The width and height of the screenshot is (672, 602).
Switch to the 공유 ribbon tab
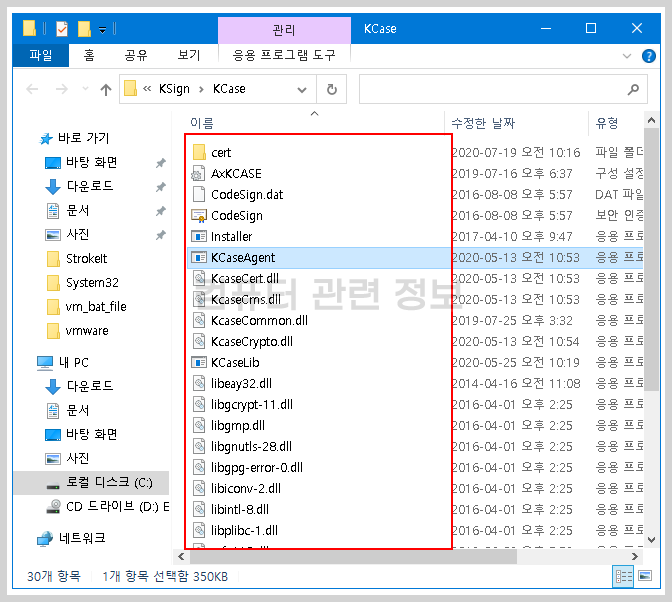click(136, 55)
